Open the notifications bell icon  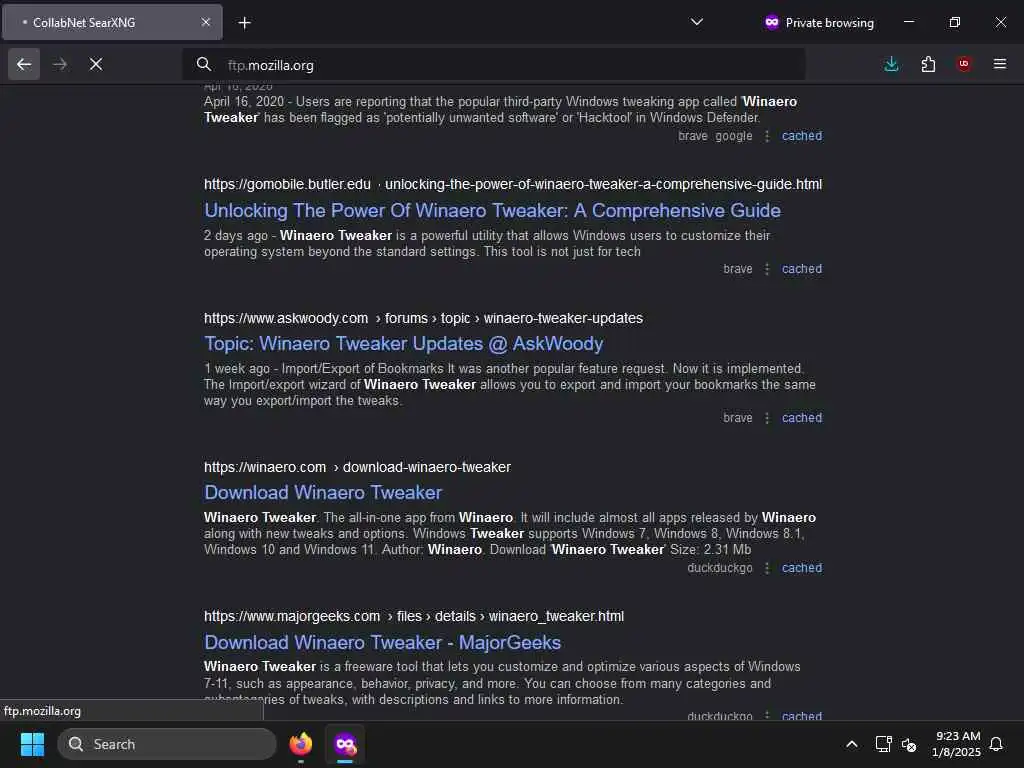pos(996,744)
